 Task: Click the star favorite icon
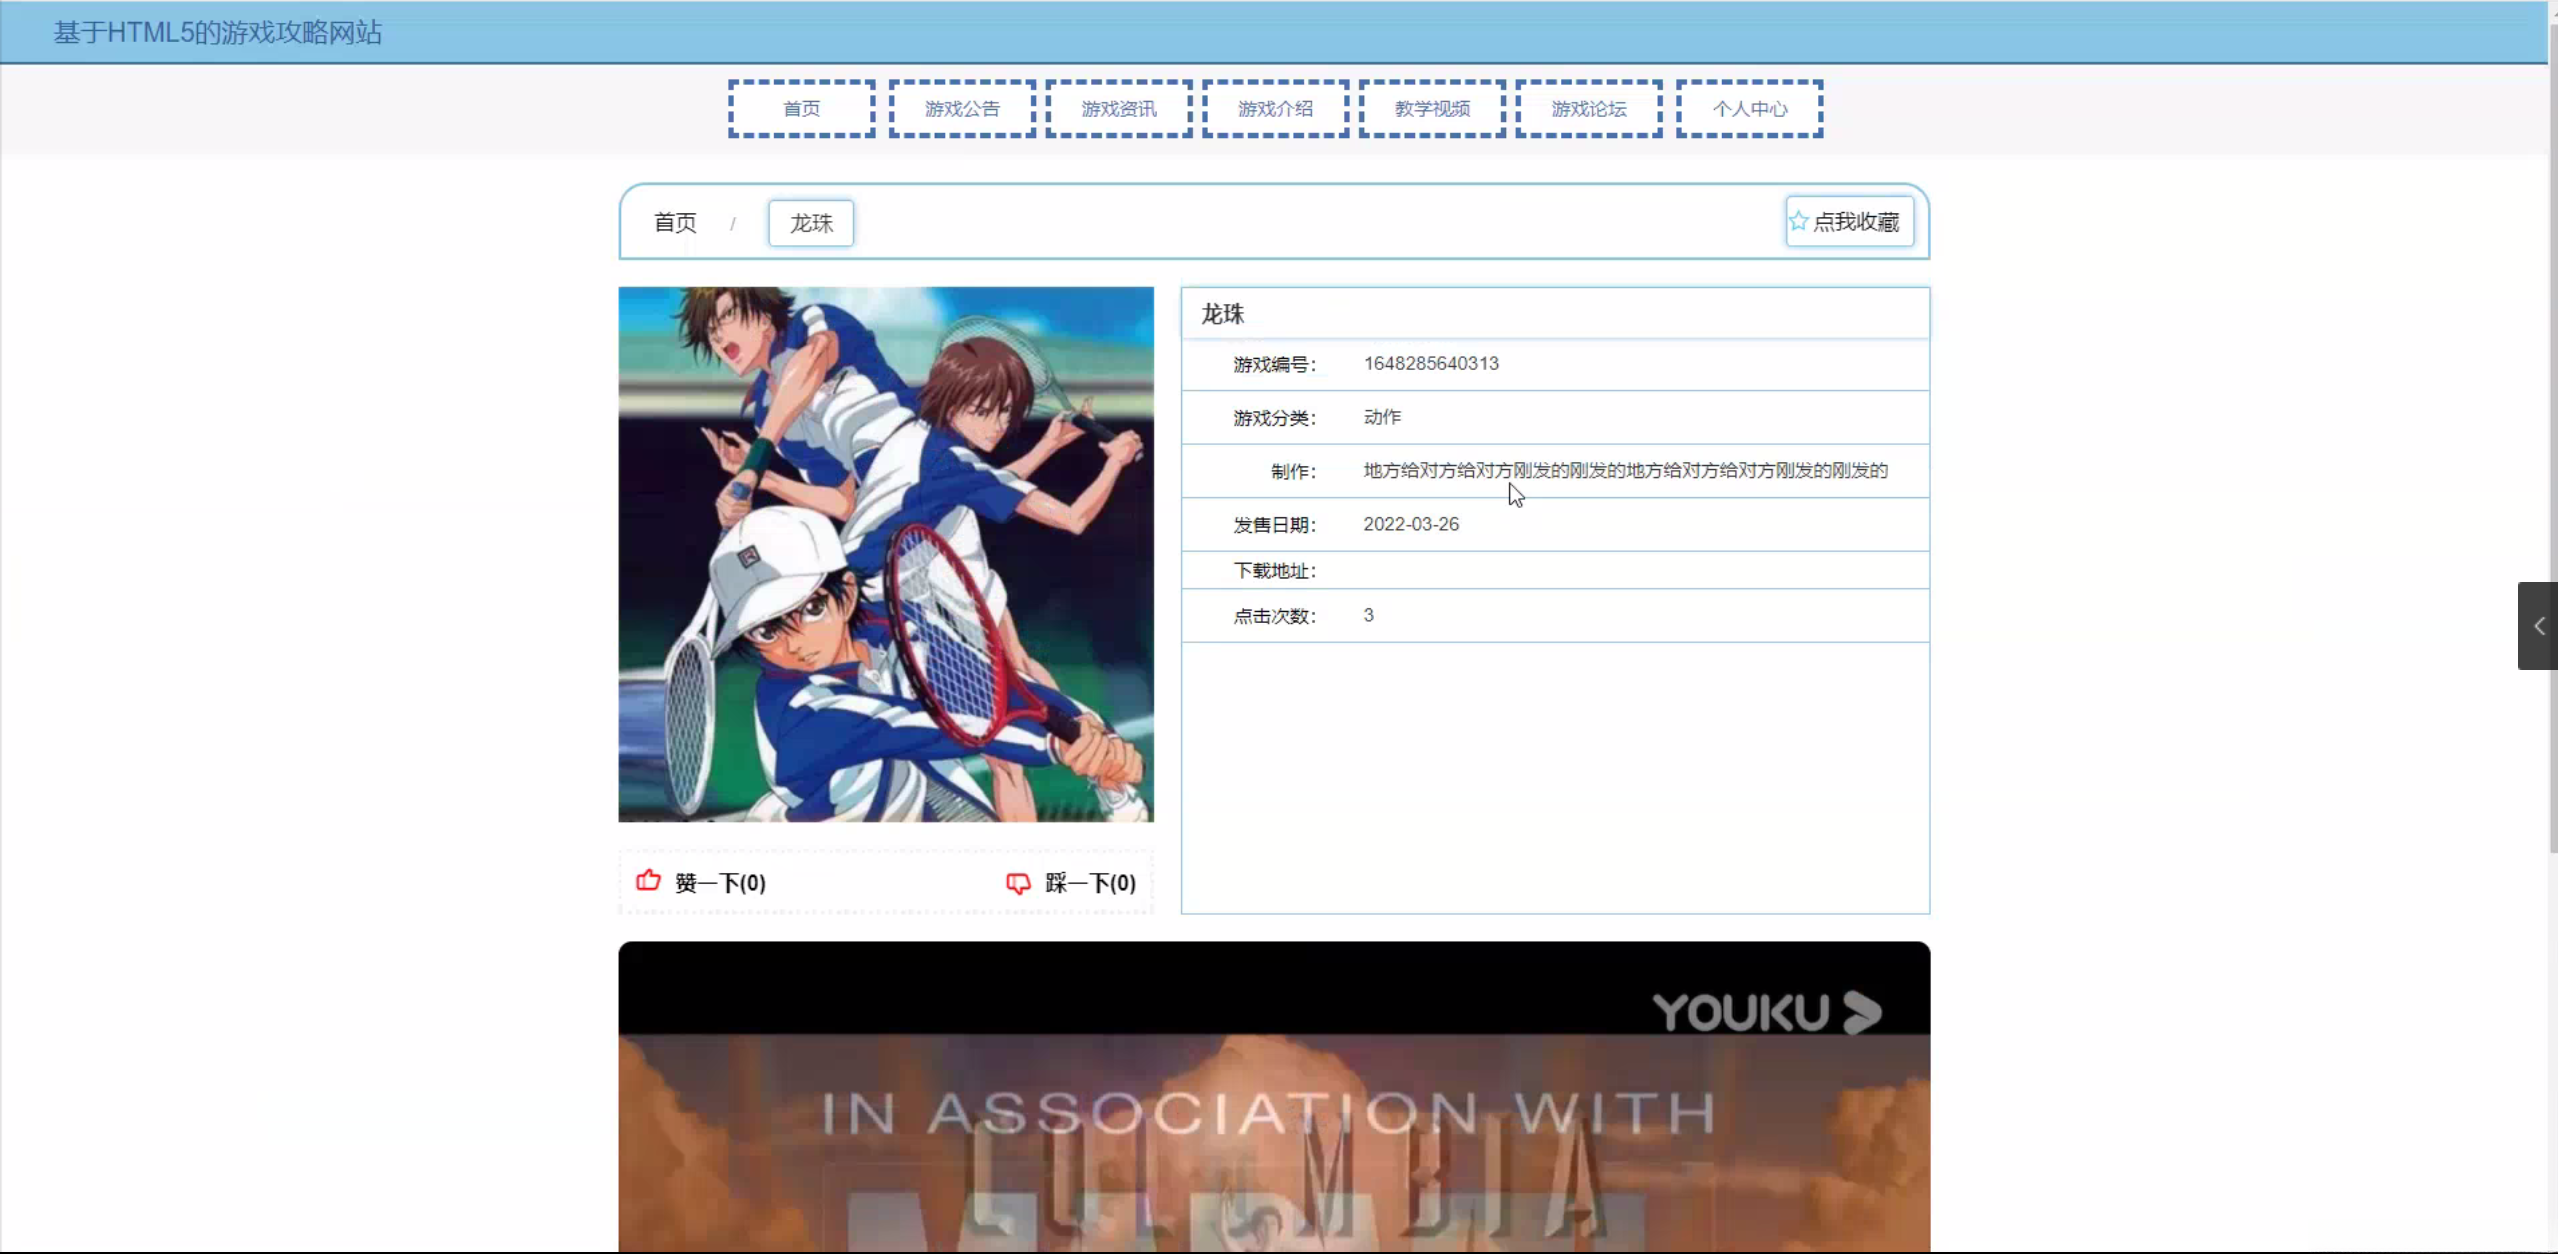1798,221
